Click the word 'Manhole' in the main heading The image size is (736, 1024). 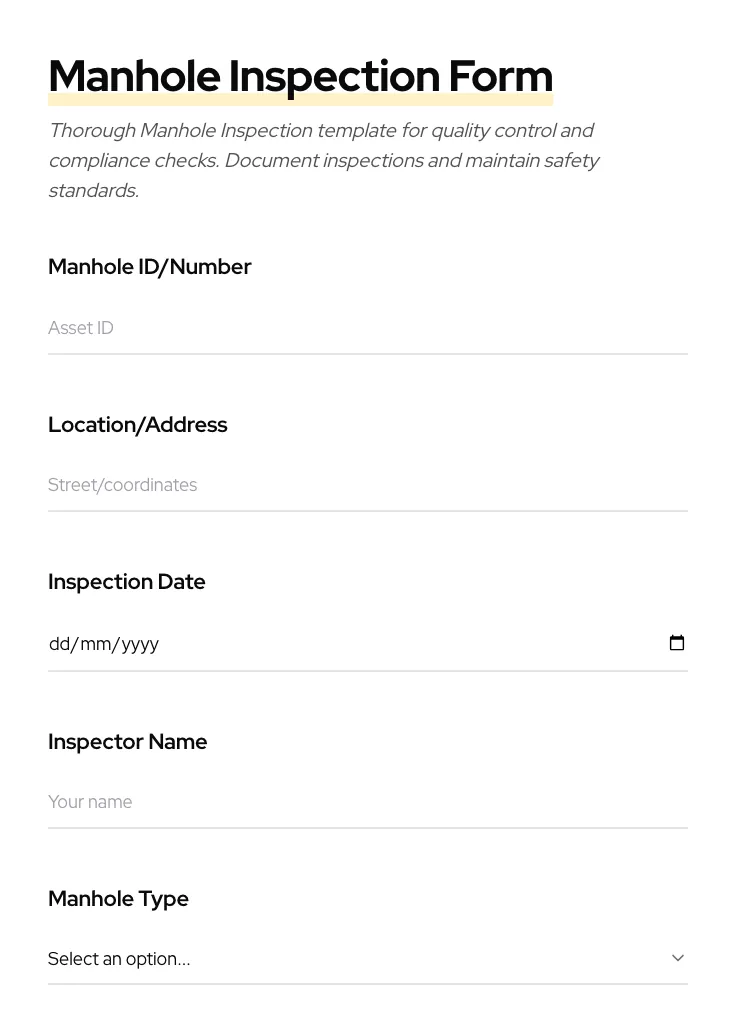[x=134, y=77]
